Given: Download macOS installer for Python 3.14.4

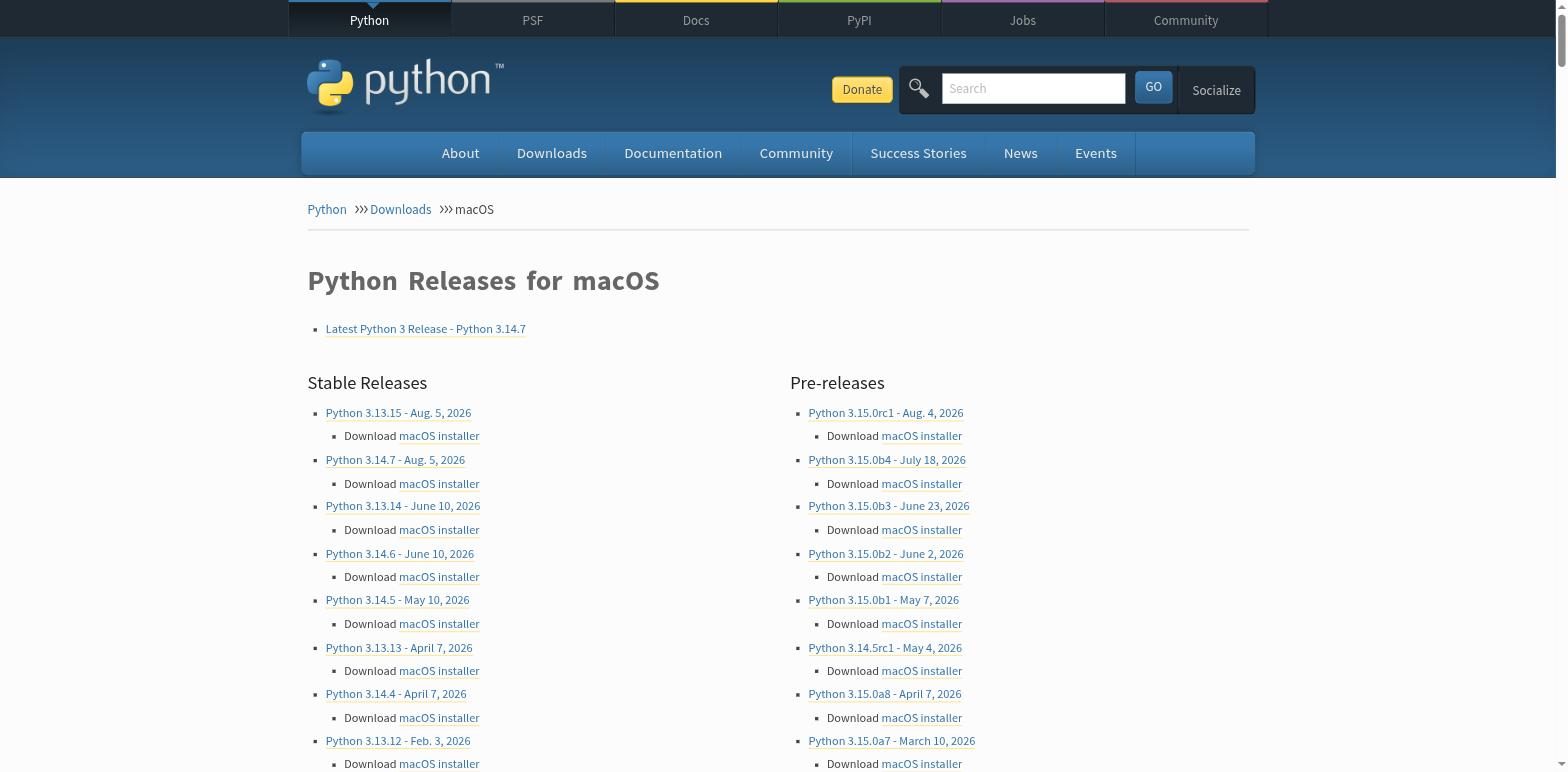Looking at the screenshot, I should (x=439, y=718).
